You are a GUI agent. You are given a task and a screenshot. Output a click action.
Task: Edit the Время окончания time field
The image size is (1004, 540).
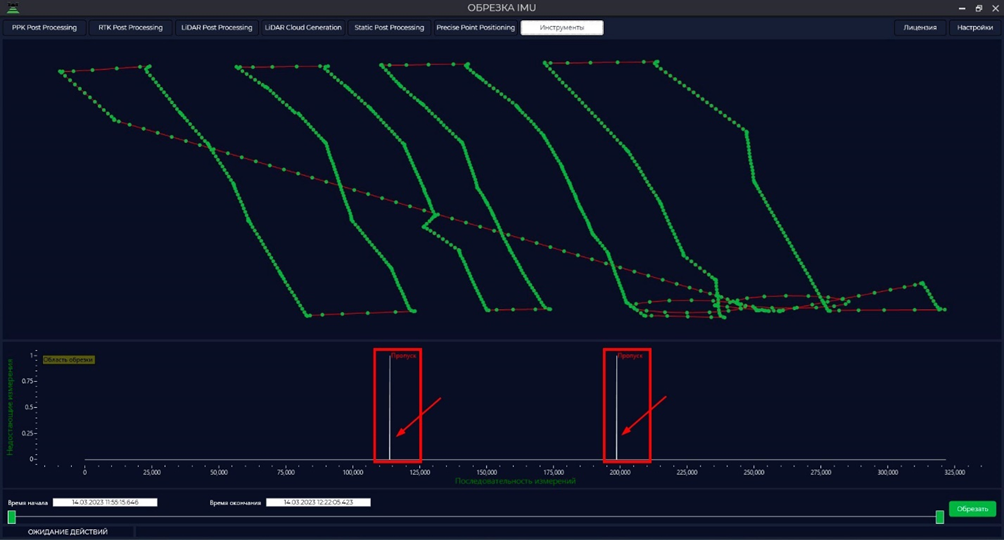click(x=318, y=502)
